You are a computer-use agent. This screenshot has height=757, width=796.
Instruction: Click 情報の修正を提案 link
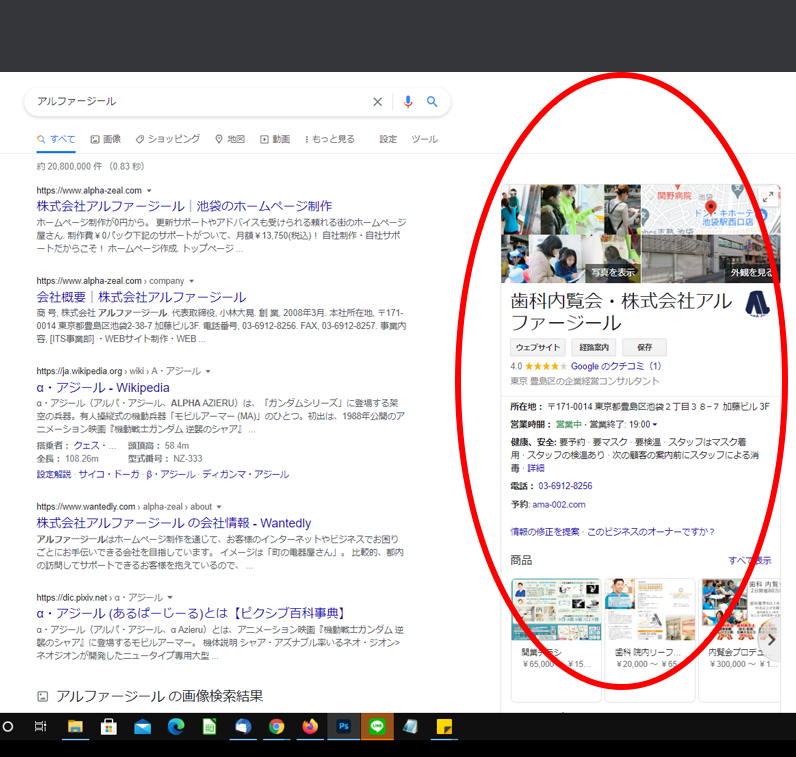(x=545, y=532)
